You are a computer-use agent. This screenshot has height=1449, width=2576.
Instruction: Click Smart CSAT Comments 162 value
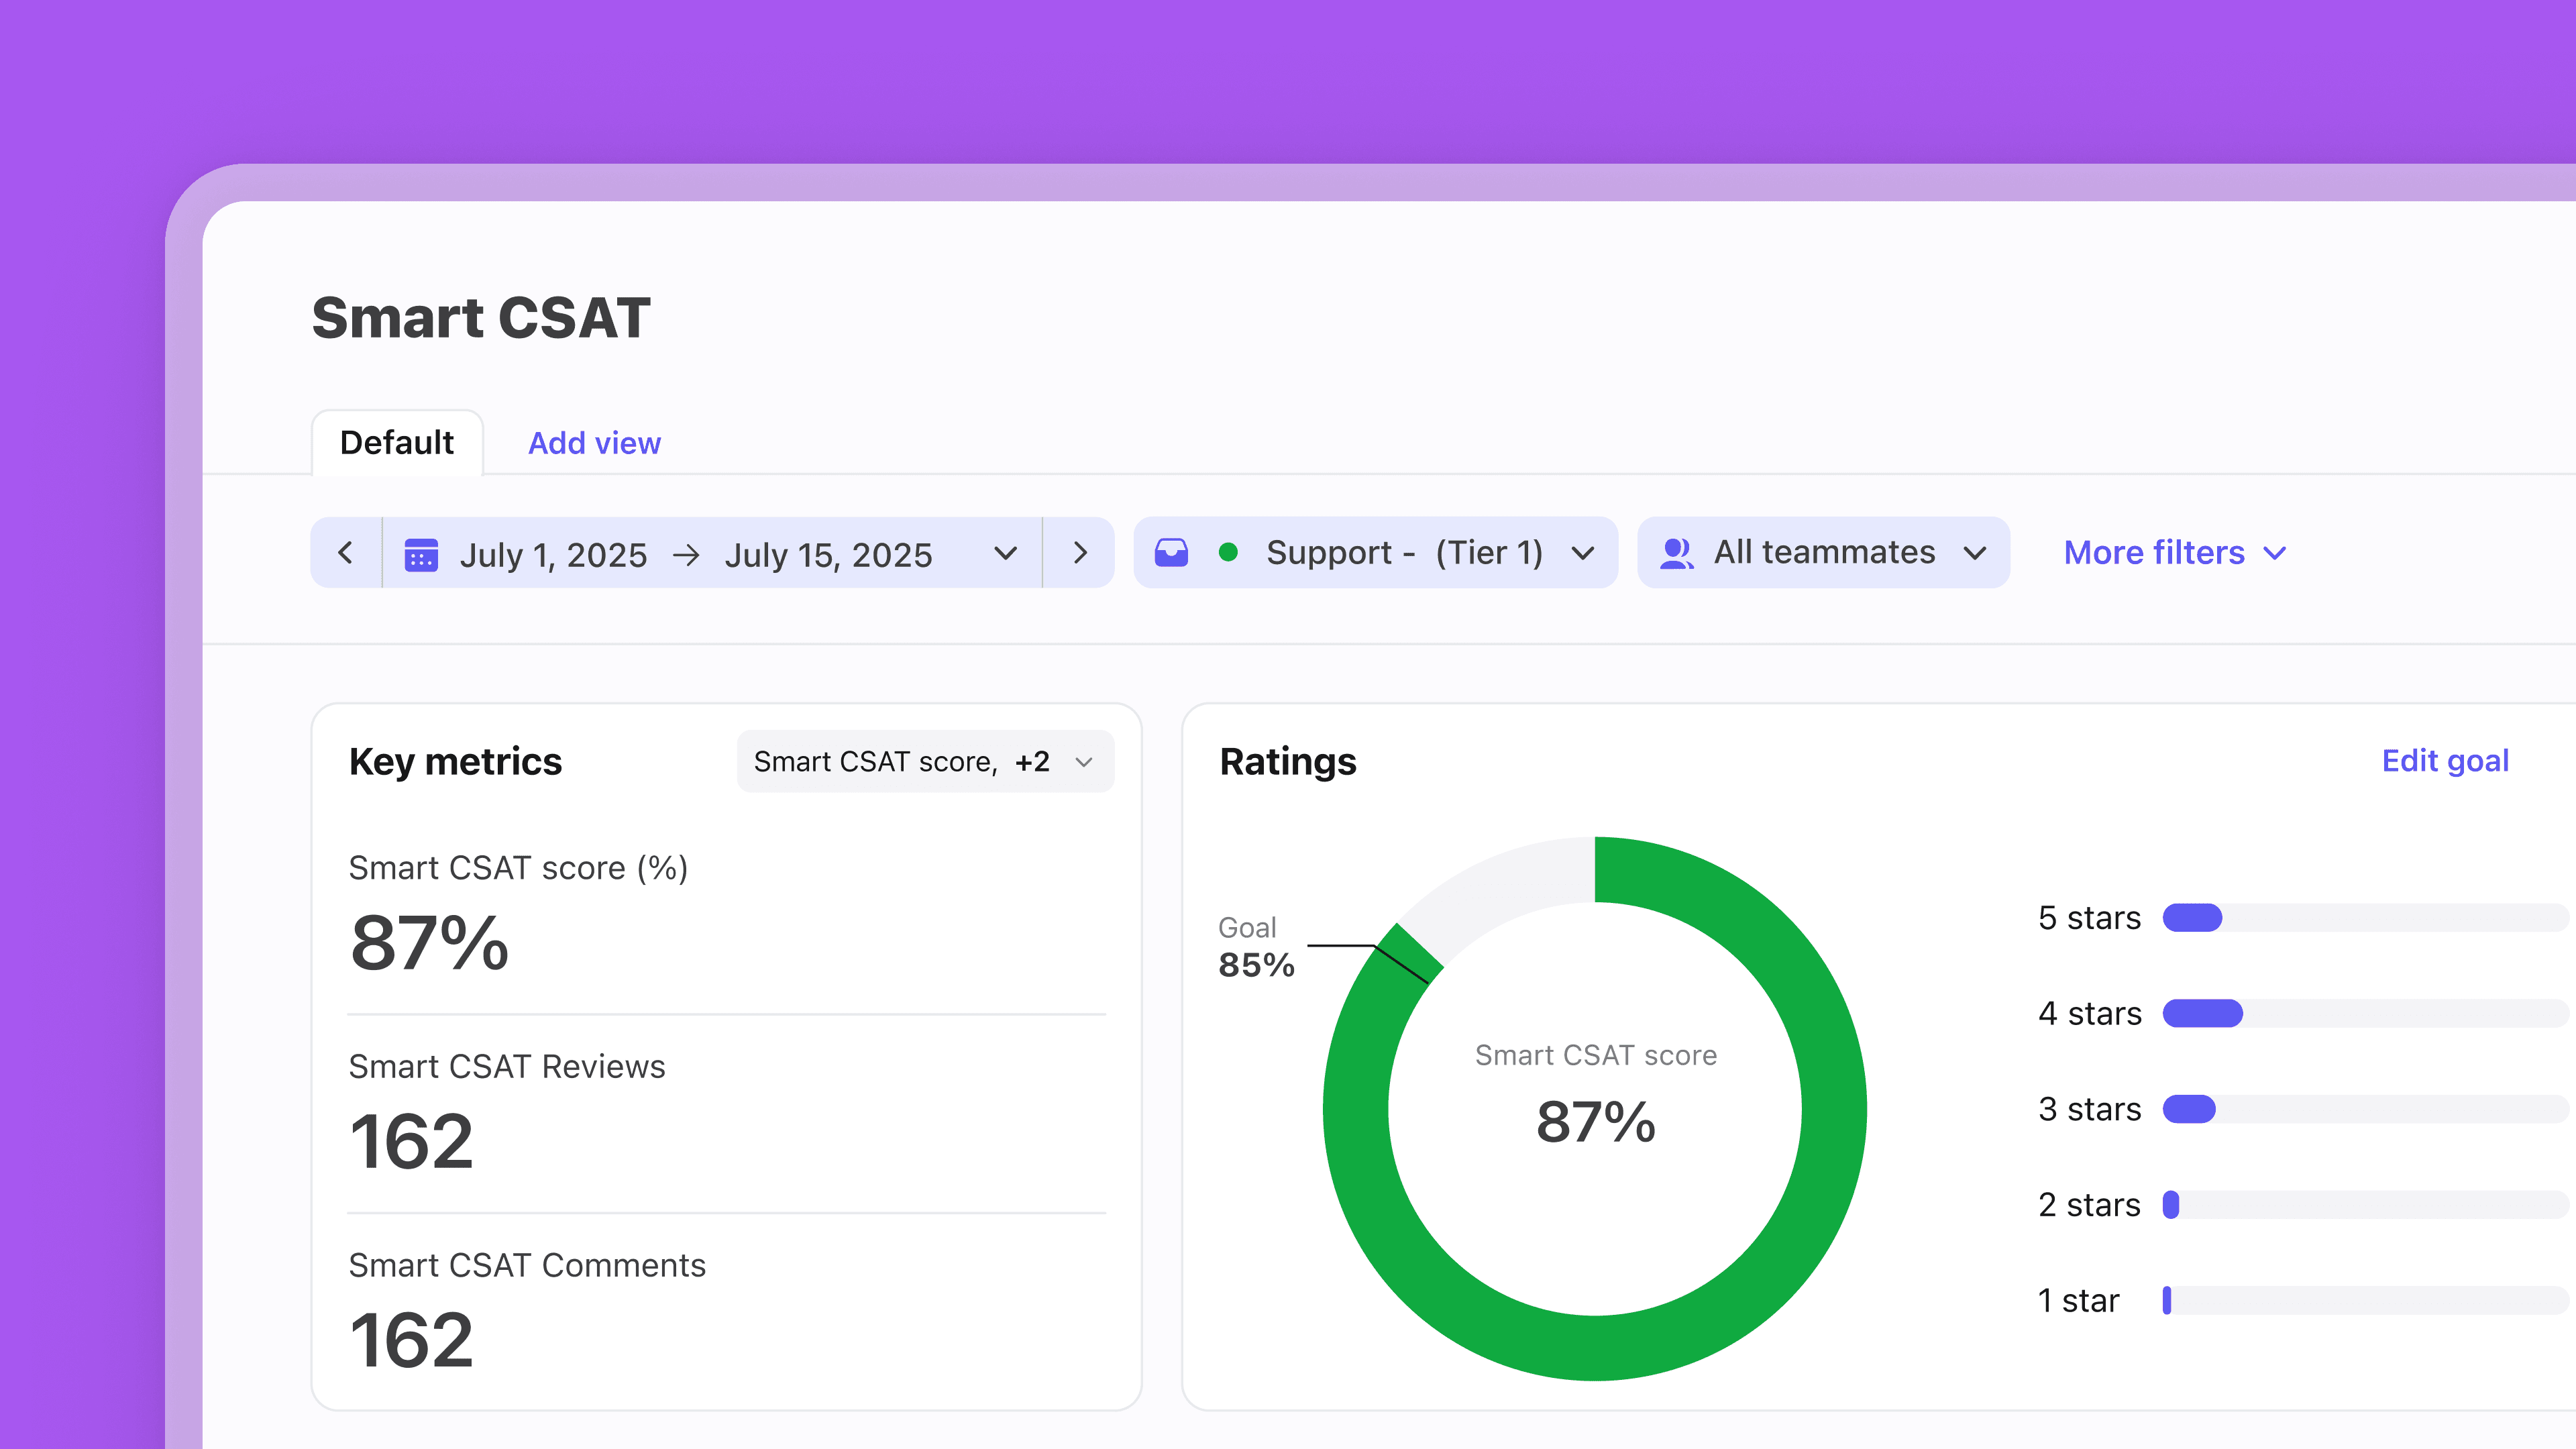coord(411,1341)
